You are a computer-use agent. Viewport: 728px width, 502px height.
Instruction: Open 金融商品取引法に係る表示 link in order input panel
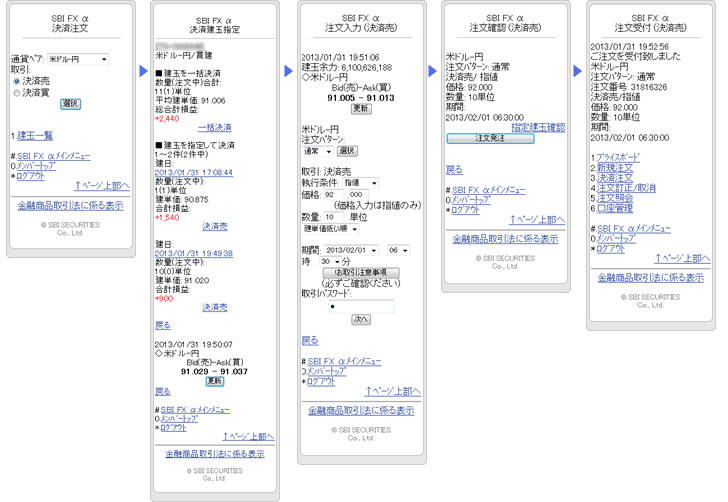361,411
